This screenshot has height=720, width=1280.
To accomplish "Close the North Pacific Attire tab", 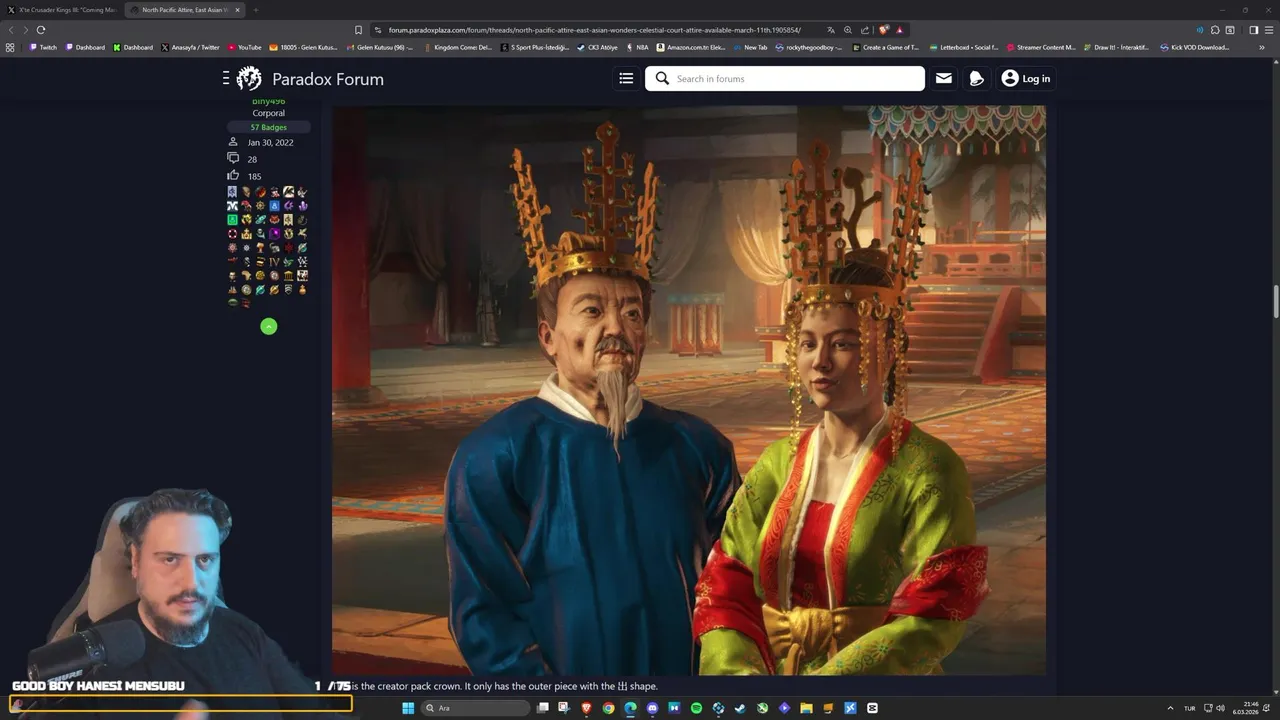I will 237,10.
